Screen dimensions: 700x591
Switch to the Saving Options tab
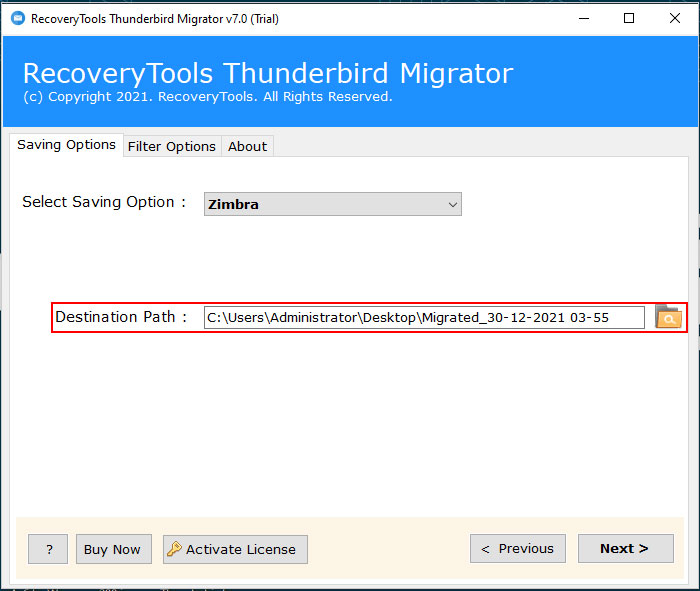[66, 145]
